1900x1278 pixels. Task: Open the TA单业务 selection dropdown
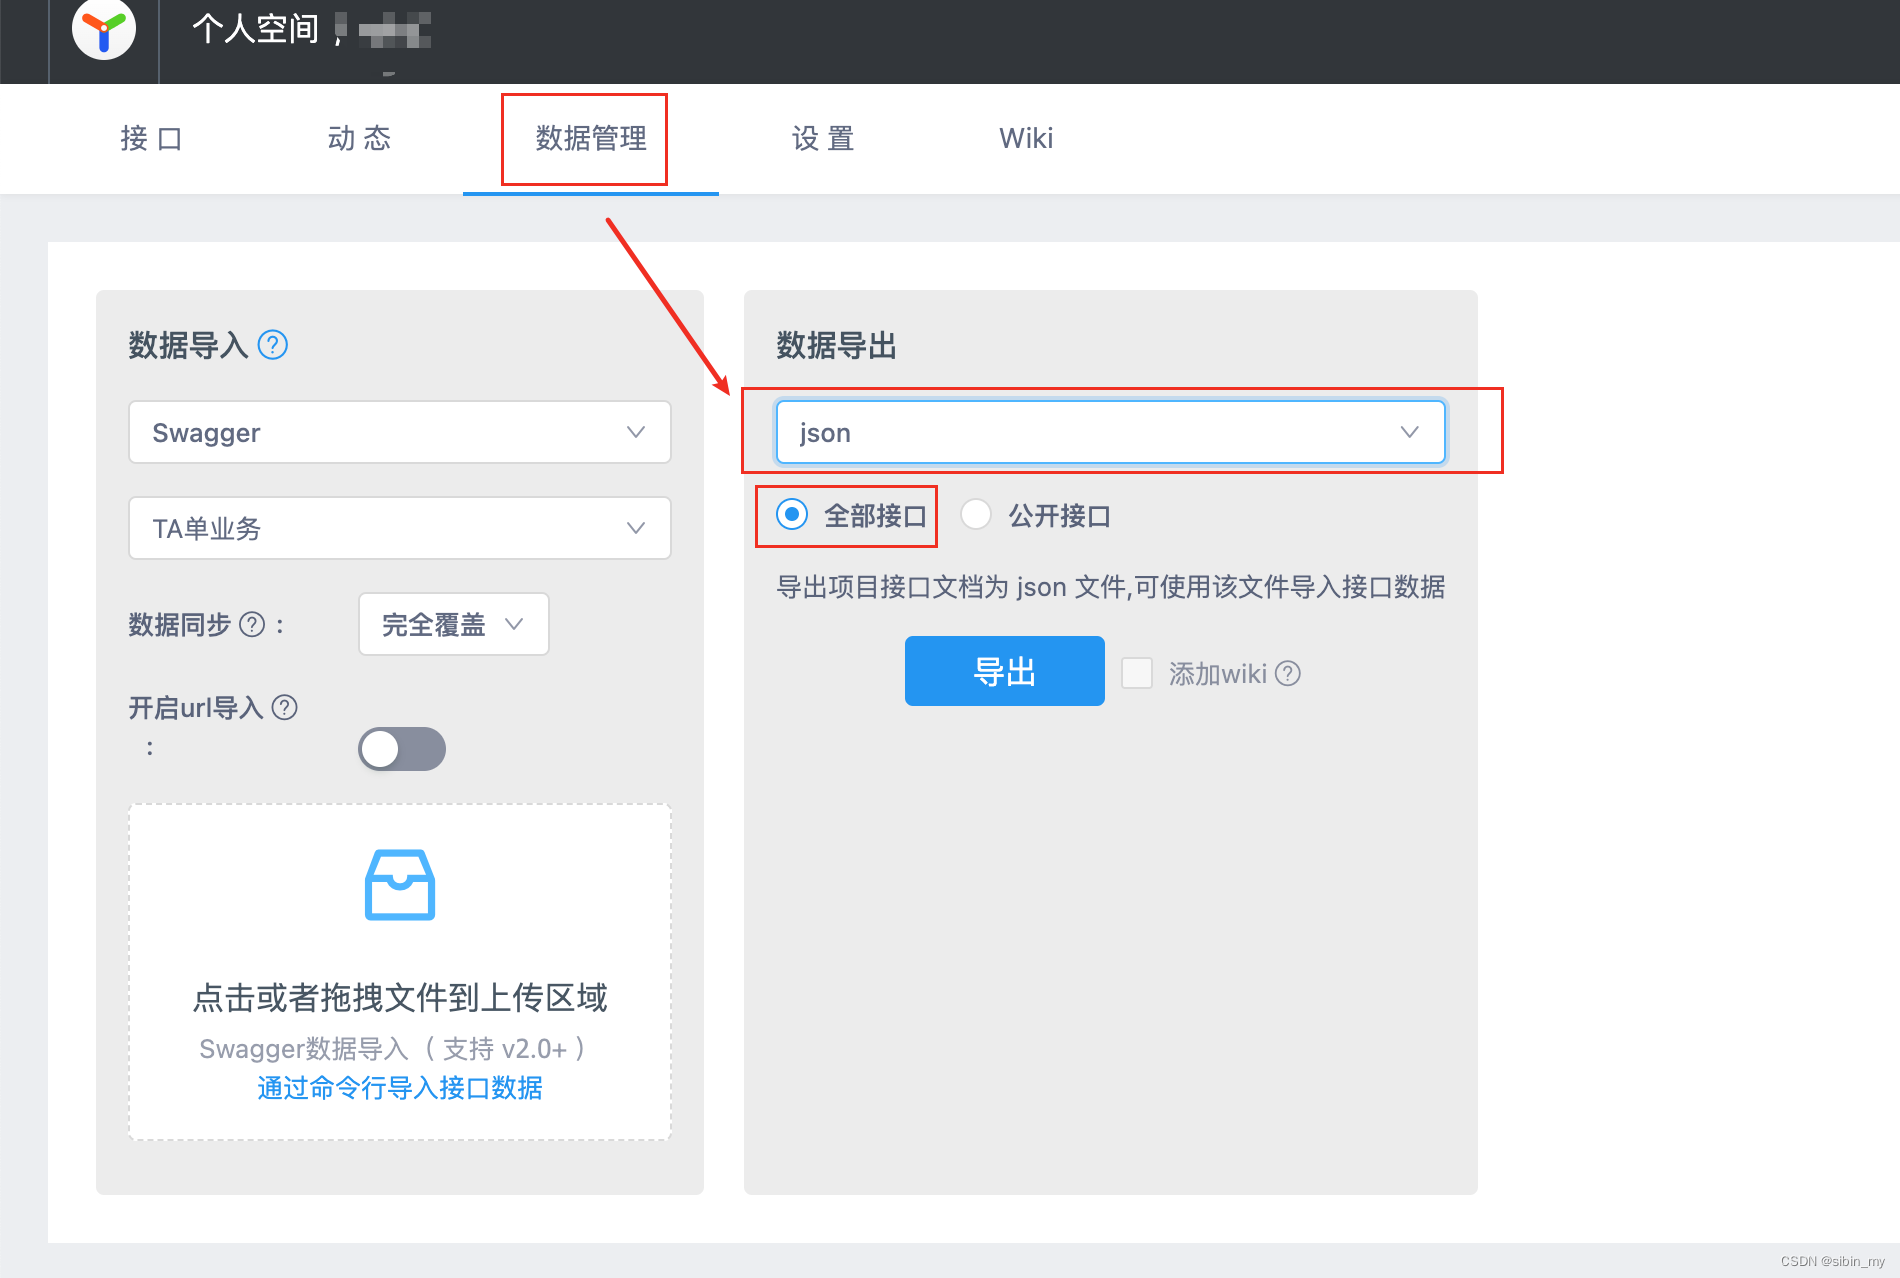399,528
